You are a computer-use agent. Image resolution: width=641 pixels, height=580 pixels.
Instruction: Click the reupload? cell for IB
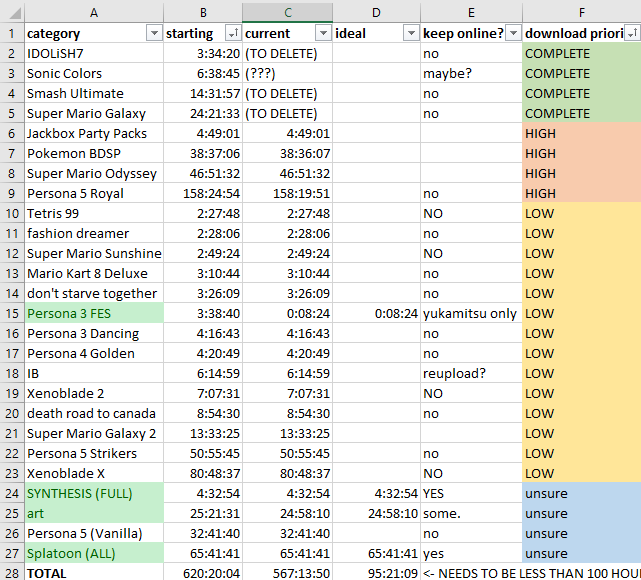click(471, 374)
